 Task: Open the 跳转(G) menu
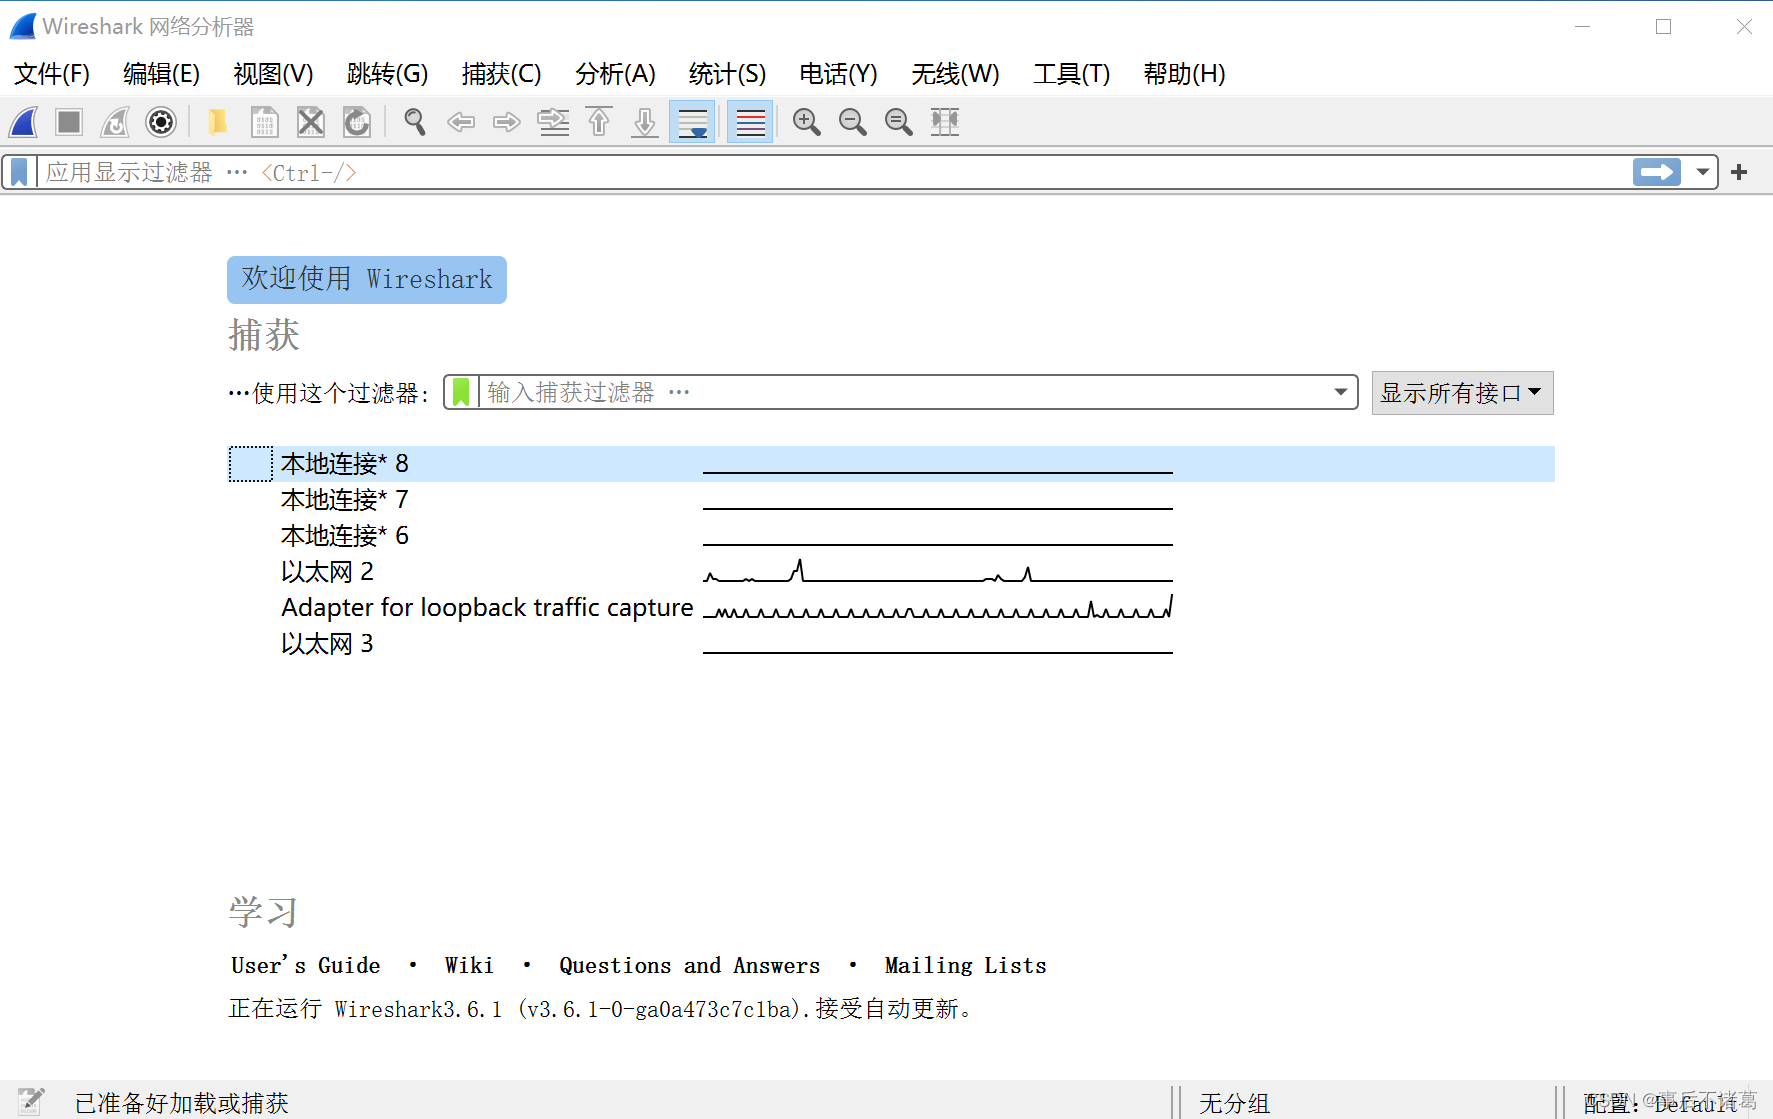(387, 74)
